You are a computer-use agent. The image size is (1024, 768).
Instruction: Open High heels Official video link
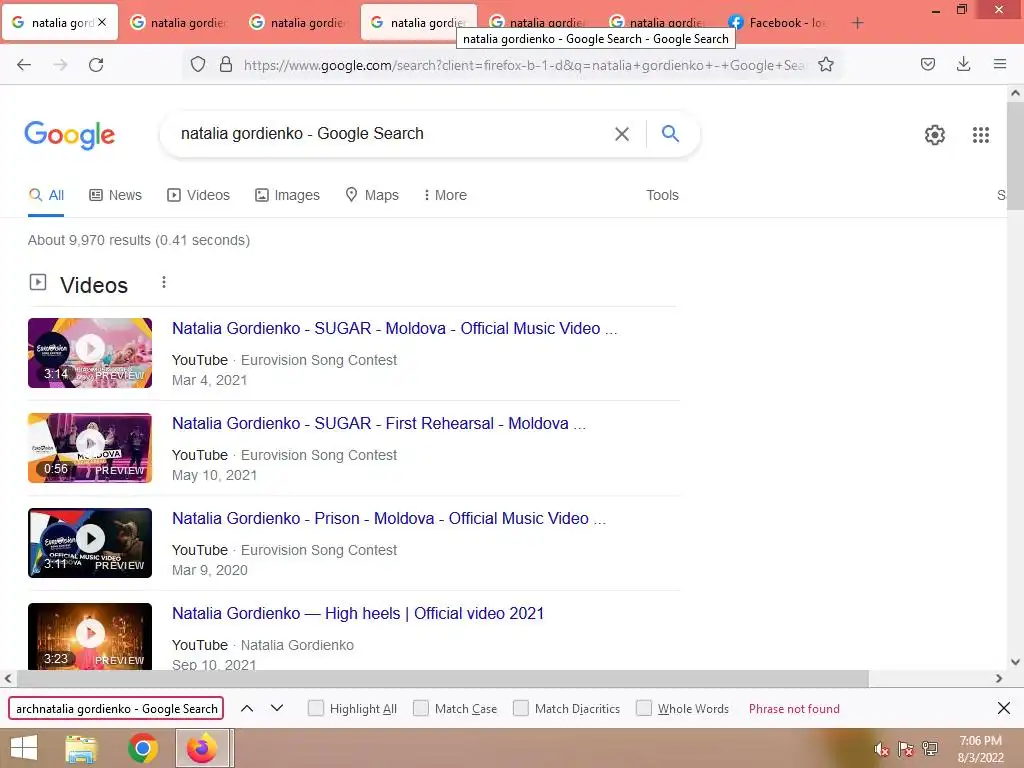[358, 613]
